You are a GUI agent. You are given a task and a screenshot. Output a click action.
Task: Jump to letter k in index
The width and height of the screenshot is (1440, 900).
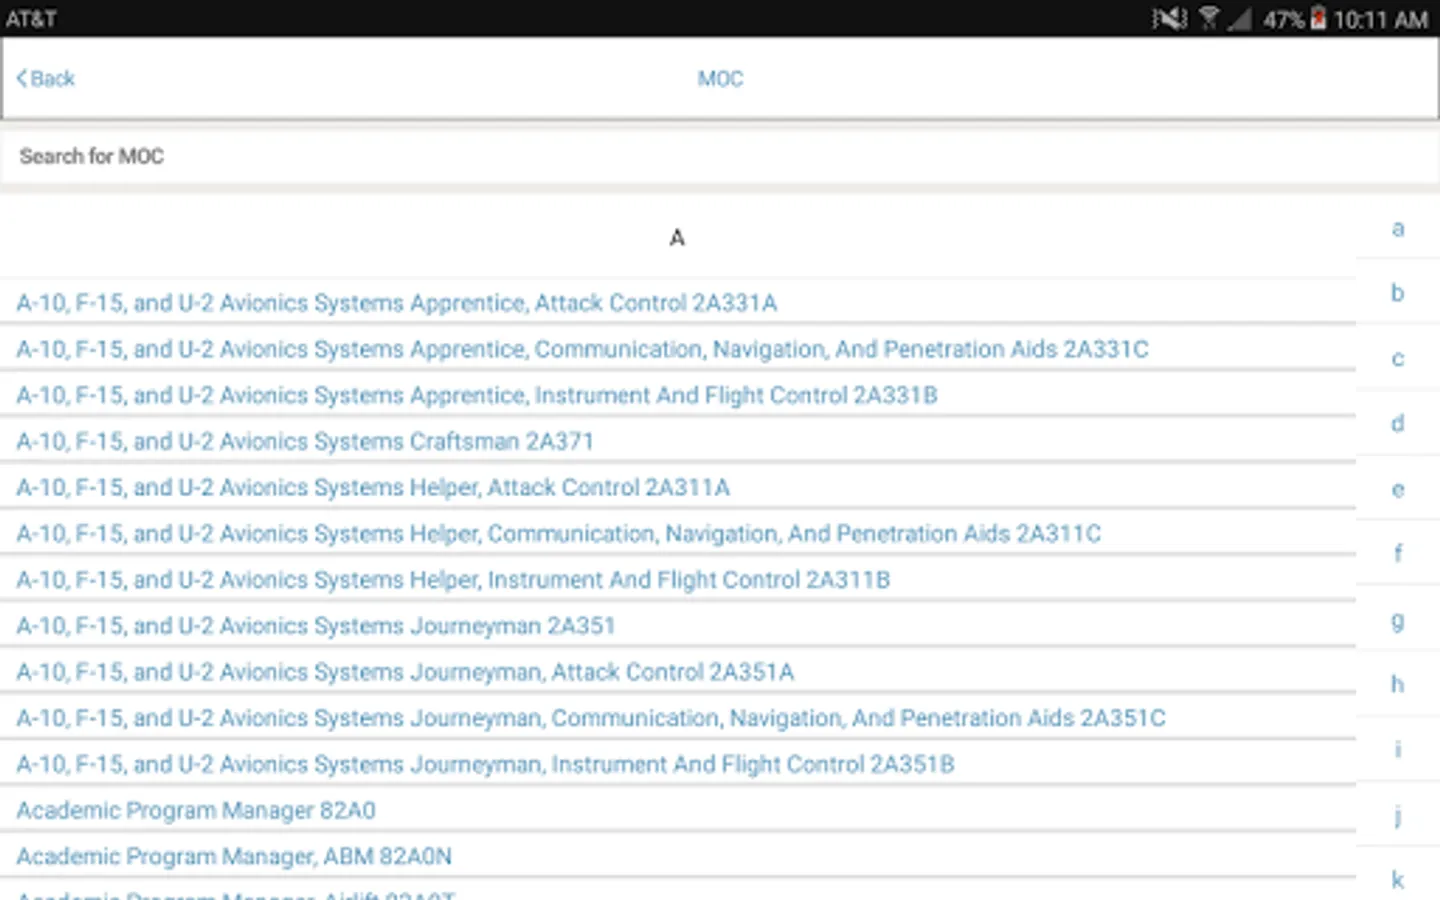coord(1397,880)
